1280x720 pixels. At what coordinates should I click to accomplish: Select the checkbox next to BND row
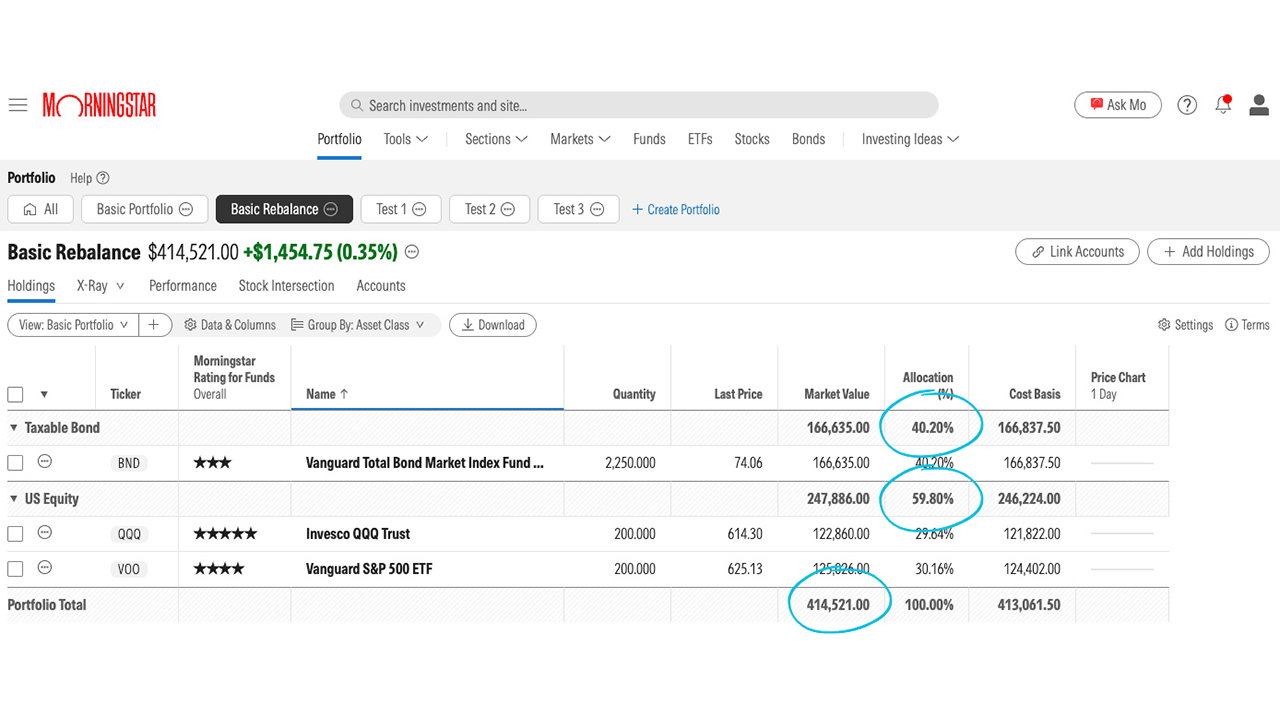click(15, 462)
